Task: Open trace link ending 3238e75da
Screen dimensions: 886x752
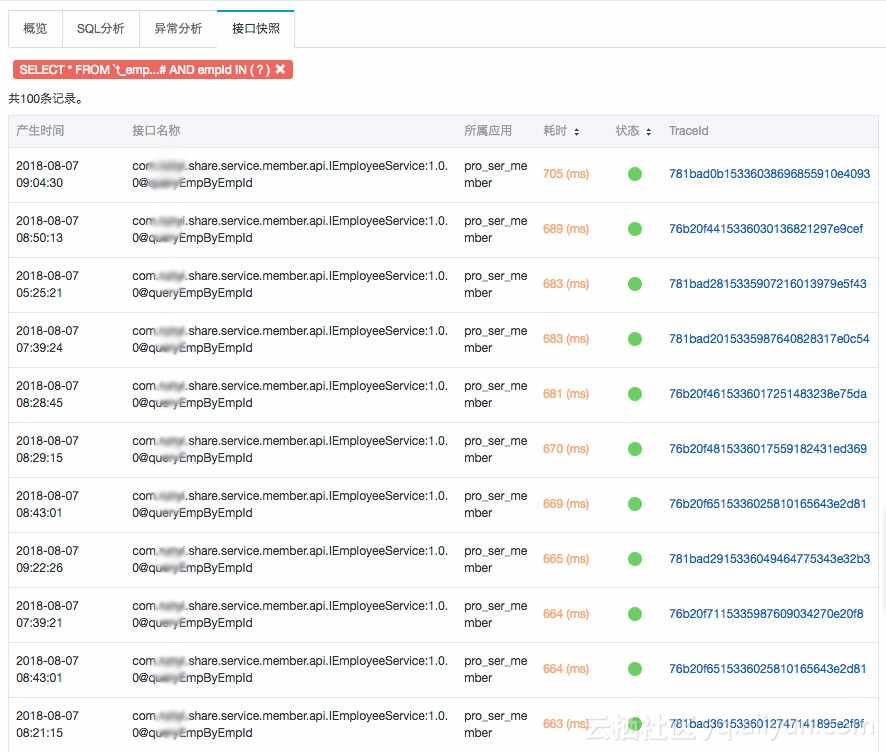Action: [767, 394]
